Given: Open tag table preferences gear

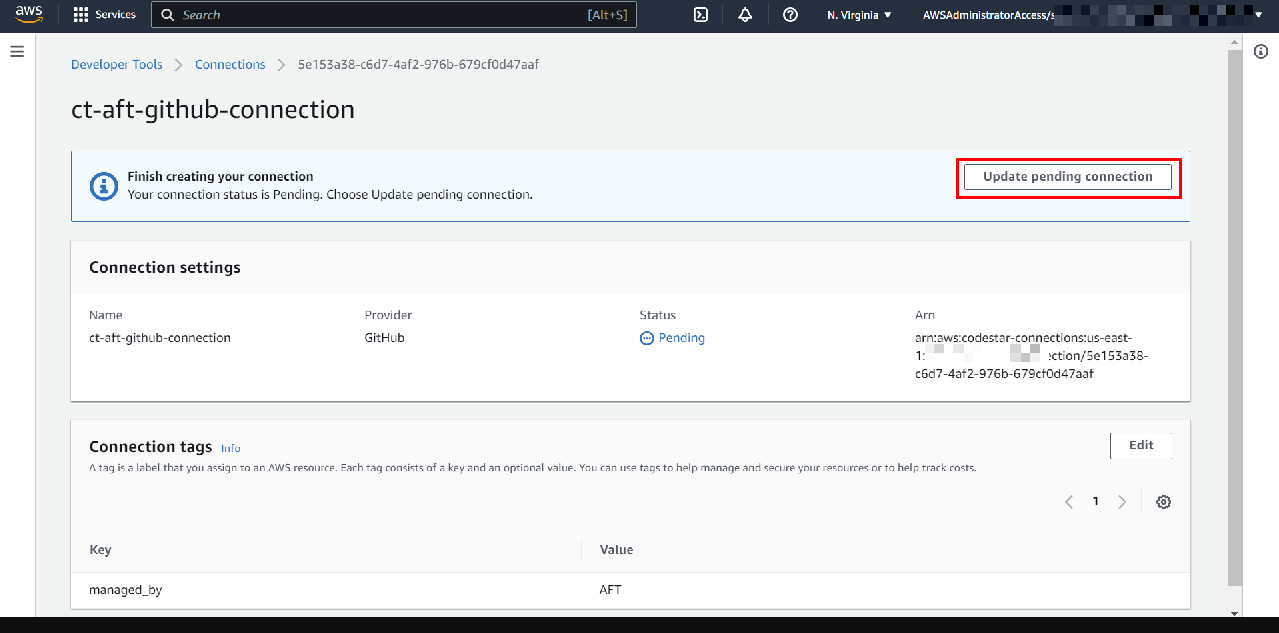Looking at the screenshot, I should point(1163,502).
